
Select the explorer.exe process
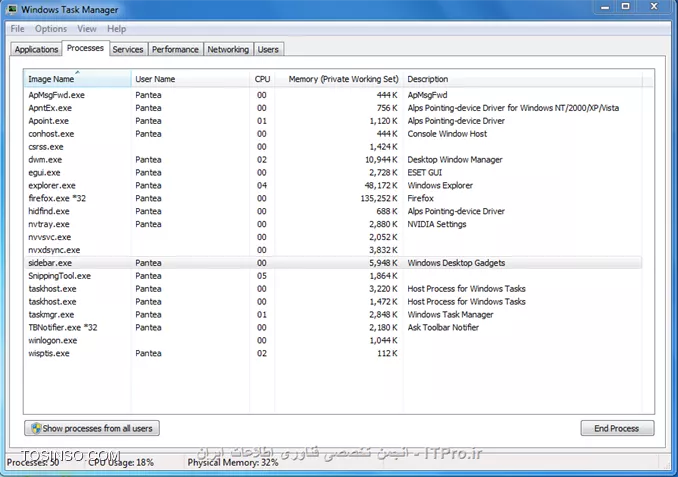click(333, 186)
